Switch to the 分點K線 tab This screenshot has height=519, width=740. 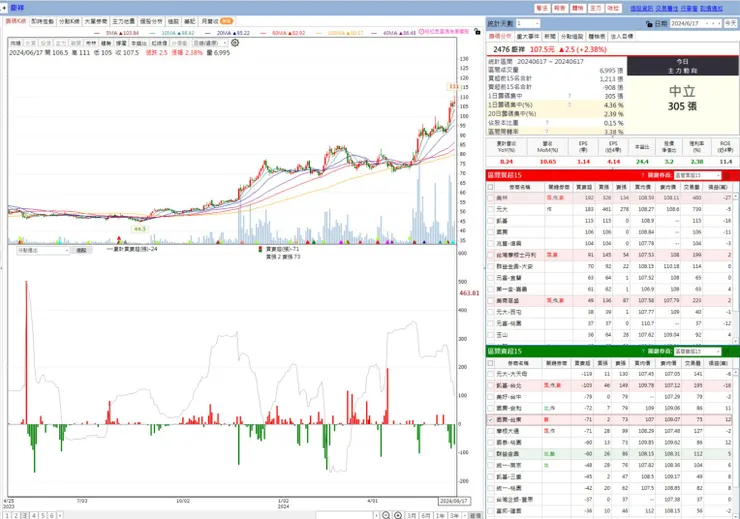[x=69, y=21]
